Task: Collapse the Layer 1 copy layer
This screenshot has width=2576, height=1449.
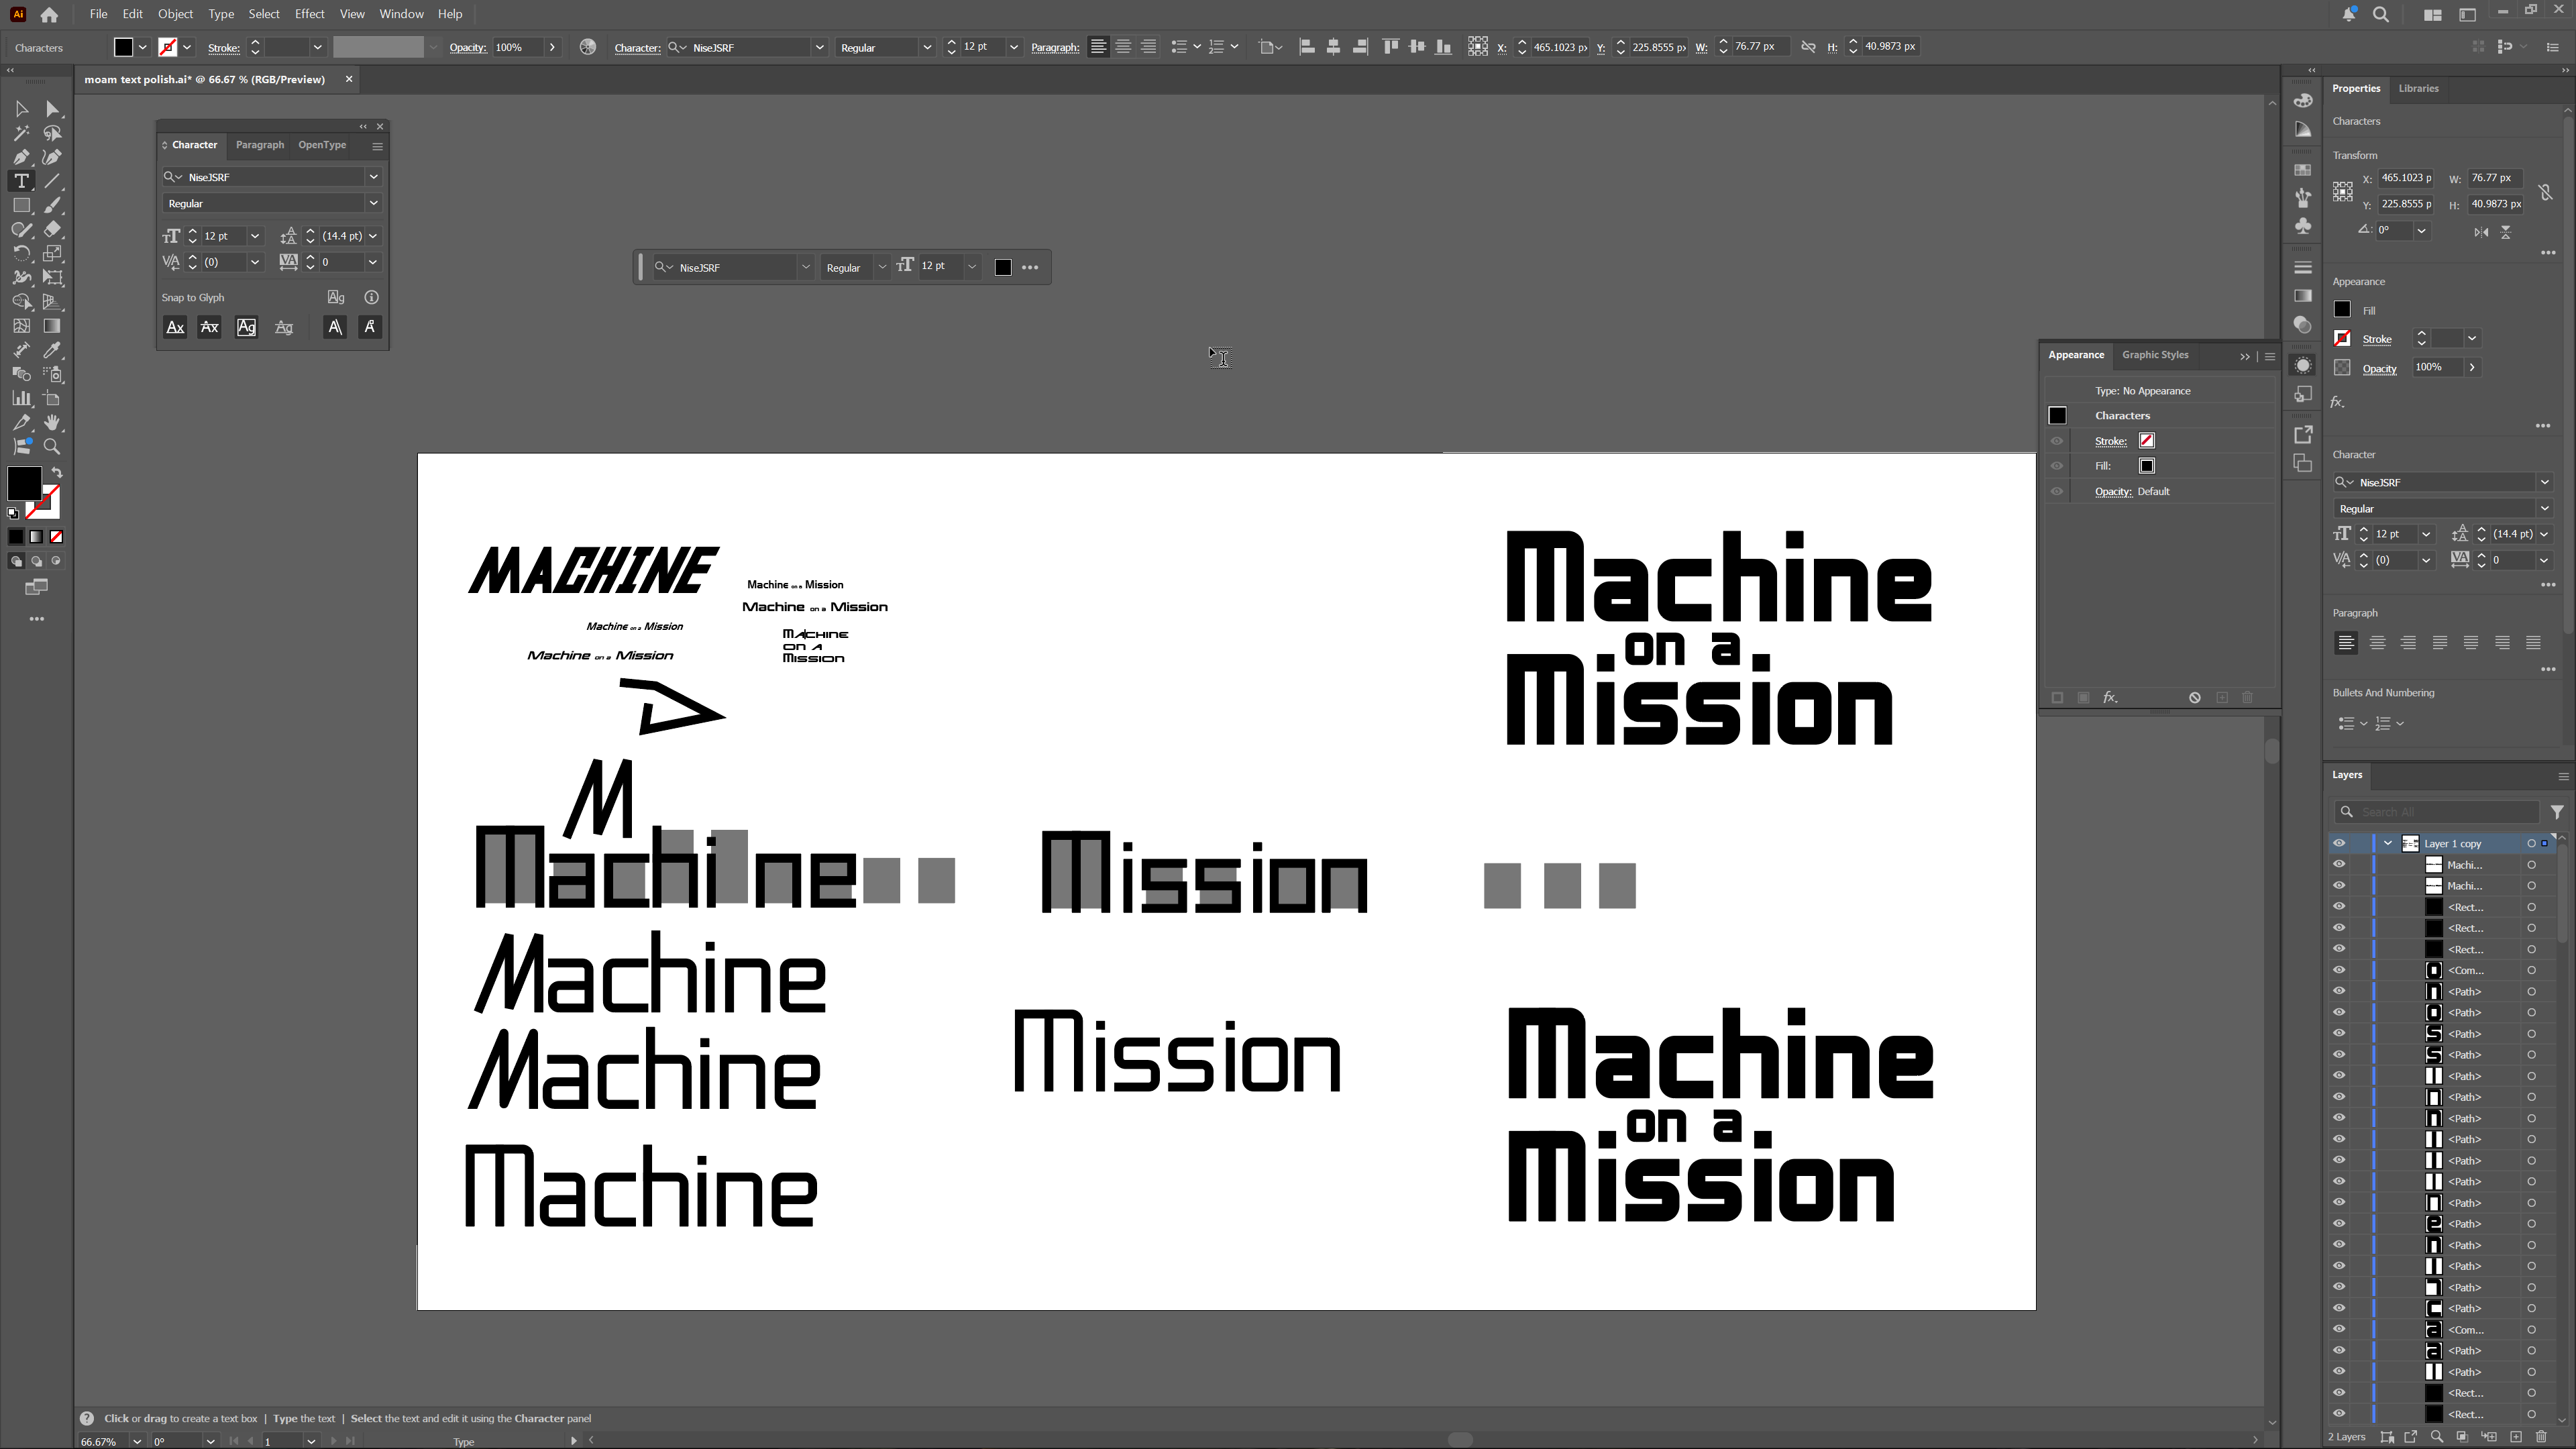Action: click(x=2388, y=843)
